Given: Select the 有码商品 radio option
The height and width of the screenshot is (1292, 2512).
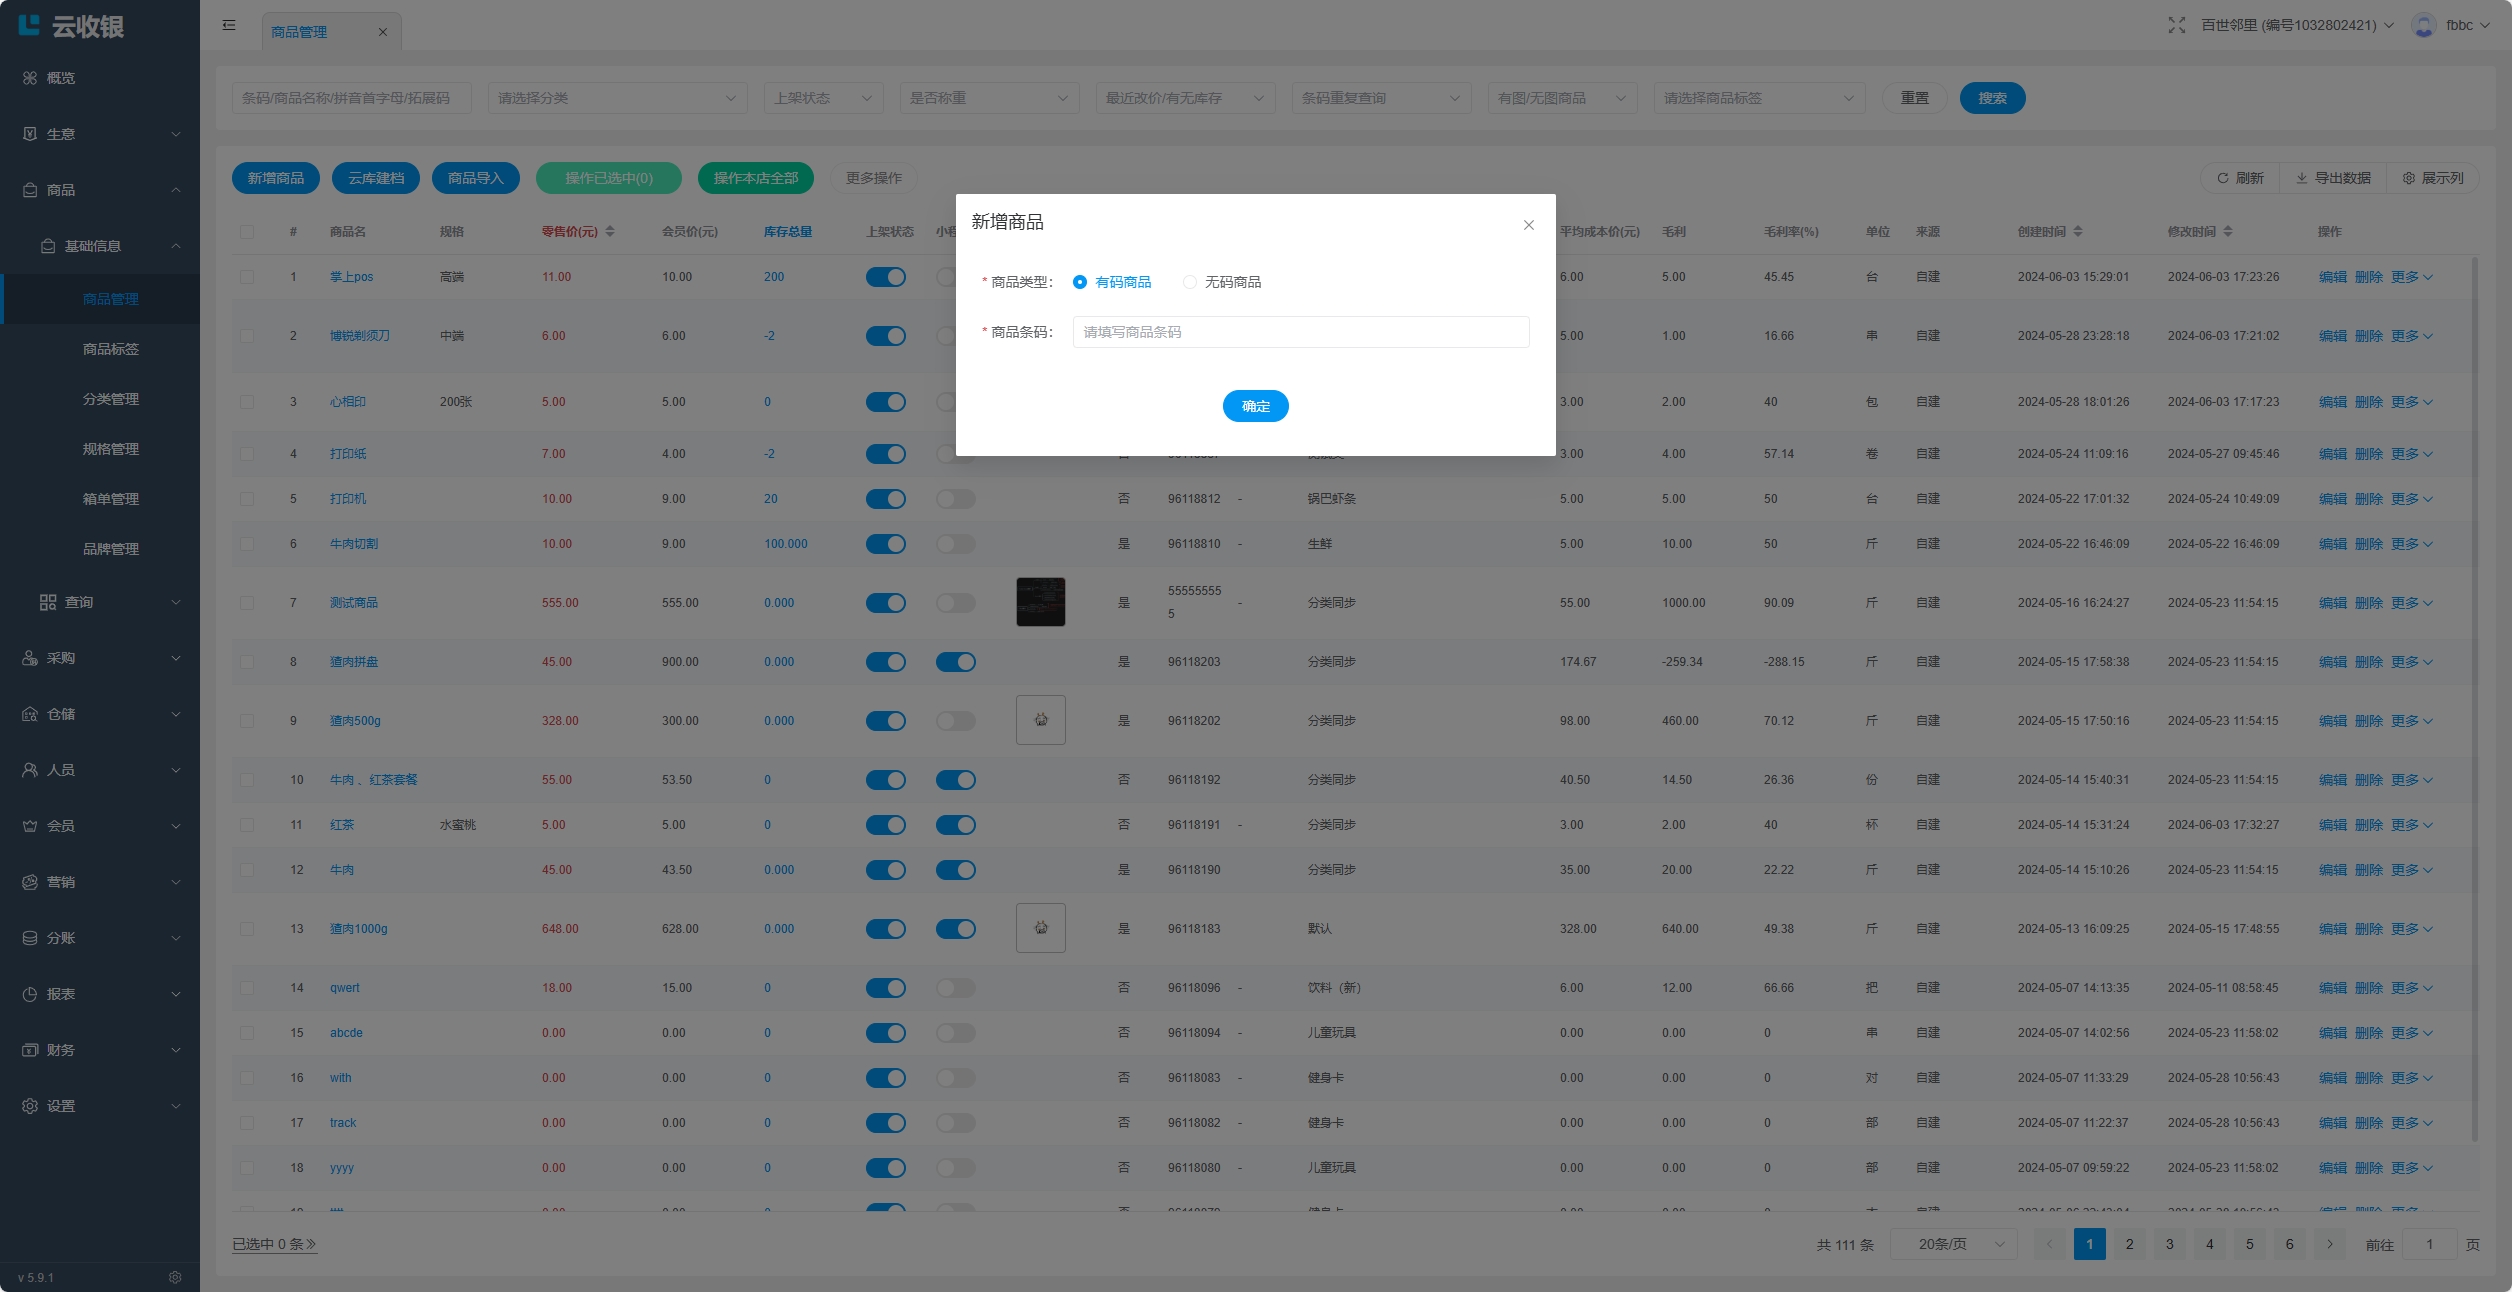Looking at the screenshot, I should (x=1080, y=282).
